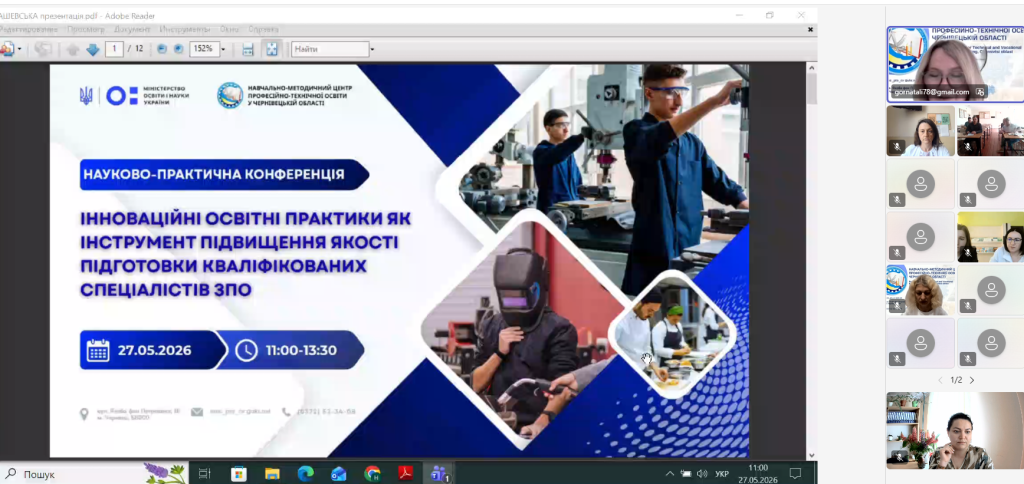
Task: Select the gornatali78@gmail.com video tile
Action: click(955, 64)
